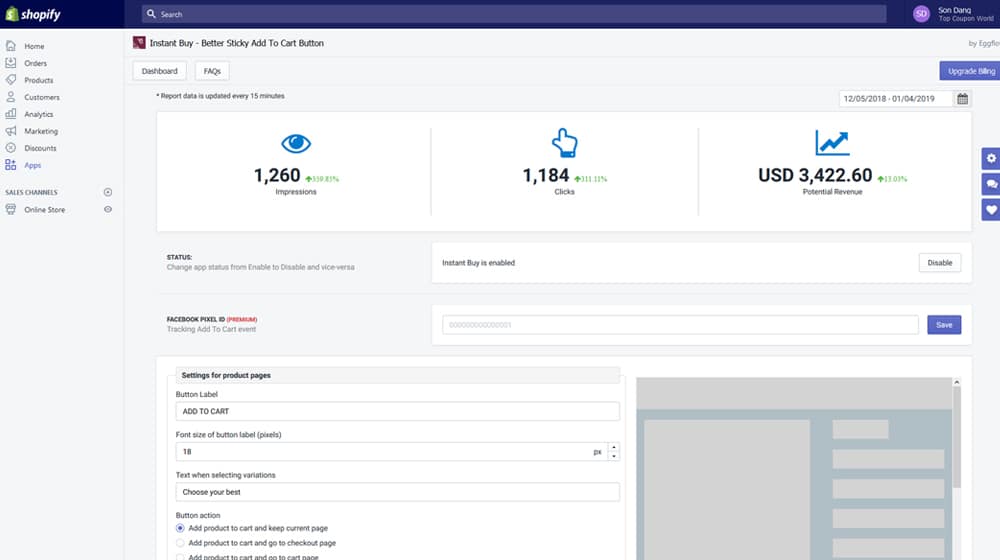
Task: Focus the Search field
Action: pyautogui.click(x=514, y=13)
